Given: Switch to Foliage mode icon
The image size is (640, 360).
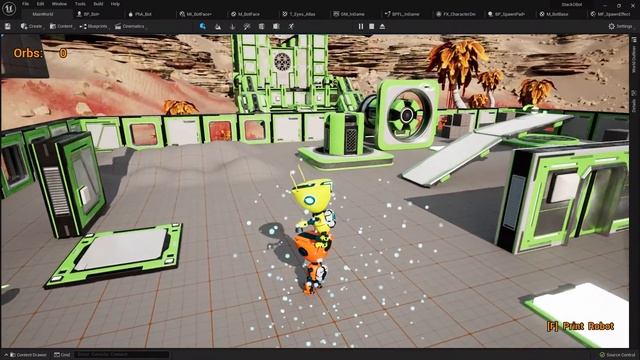Looking at the screenshot, I should (x=233, y=26).
